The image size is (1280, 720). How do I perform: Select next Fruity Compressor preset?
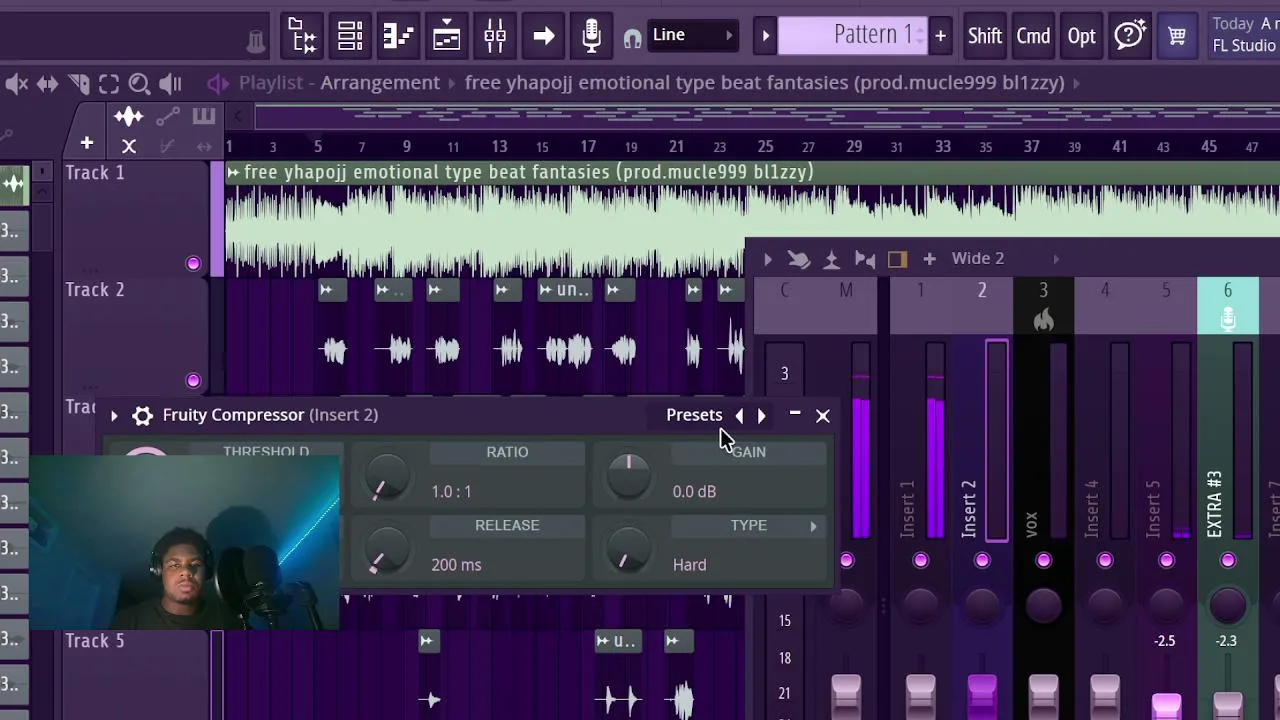pyautogui.click(x=762, y=416)
